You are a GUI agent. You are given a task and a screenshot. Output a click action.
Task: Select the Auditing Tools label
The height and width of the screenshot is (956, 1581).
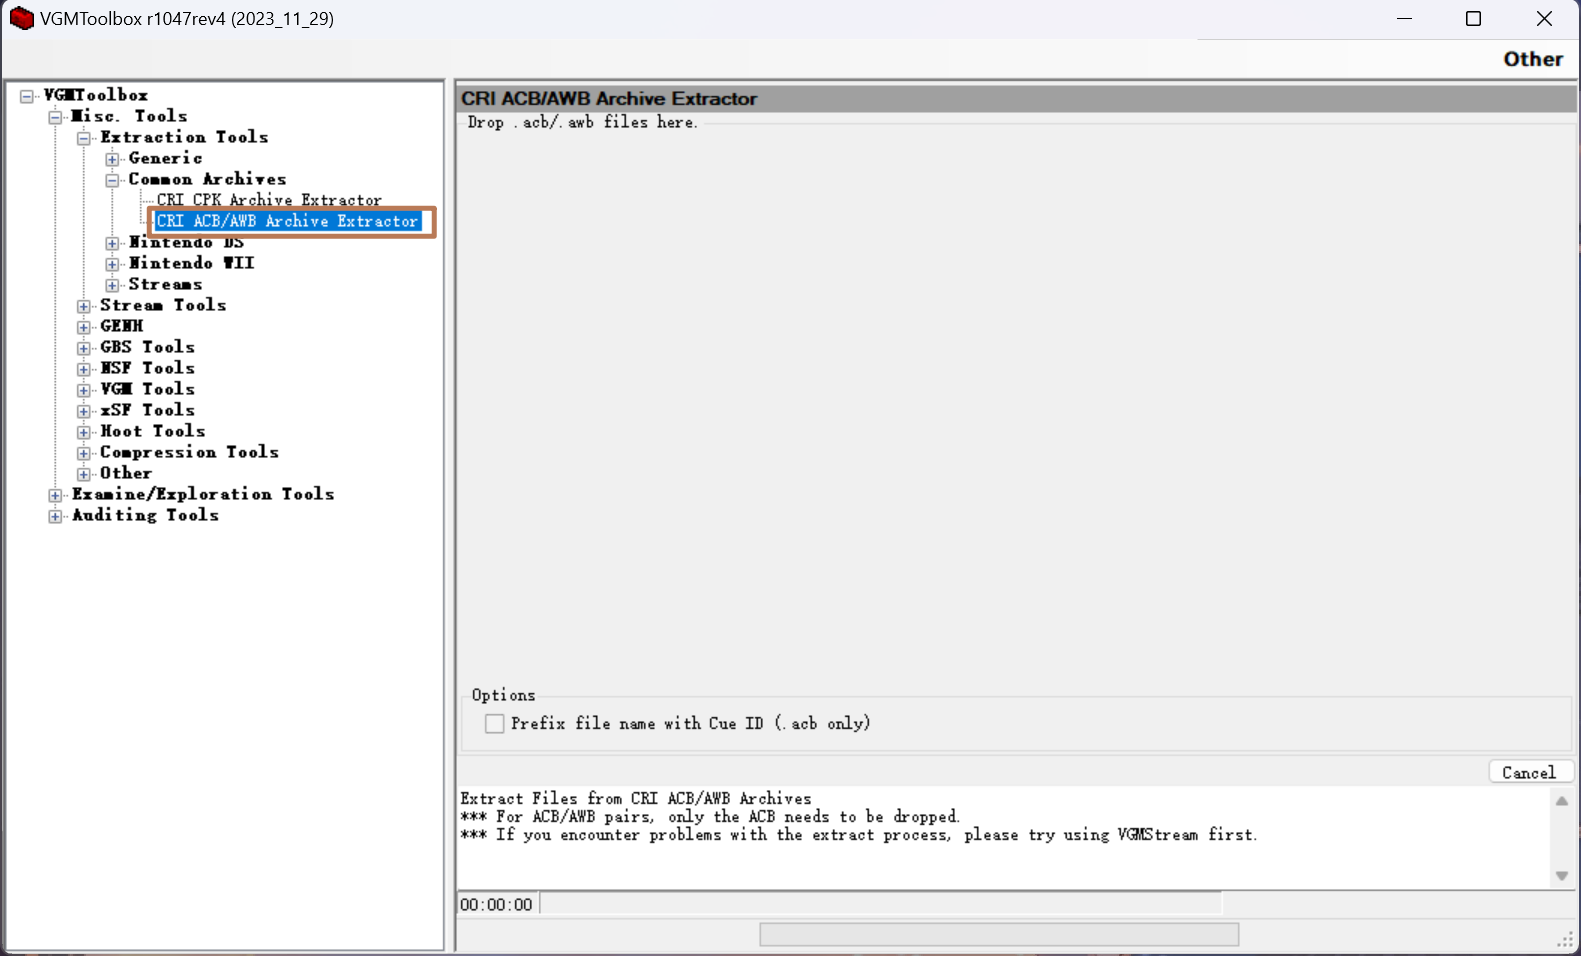[x=145, y=515]
